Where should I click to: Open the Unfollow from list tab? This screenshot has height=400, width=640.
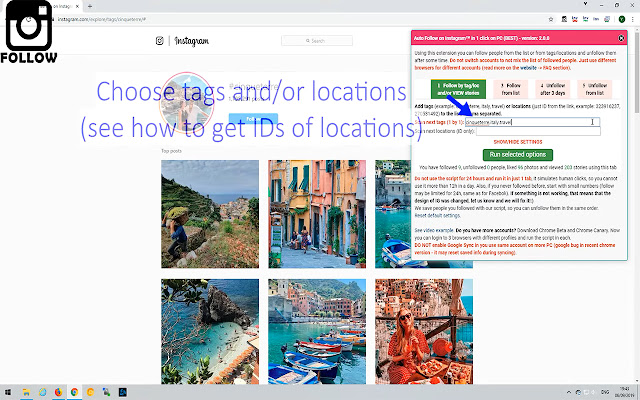pyautogui.click(x=595, y=89)
